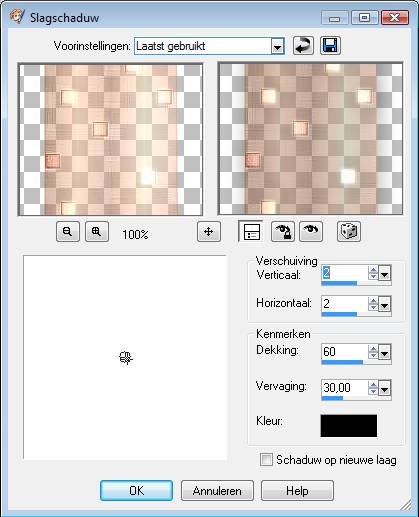Click the Help button
Screen dimensions: 419x517
click(297, 490)
